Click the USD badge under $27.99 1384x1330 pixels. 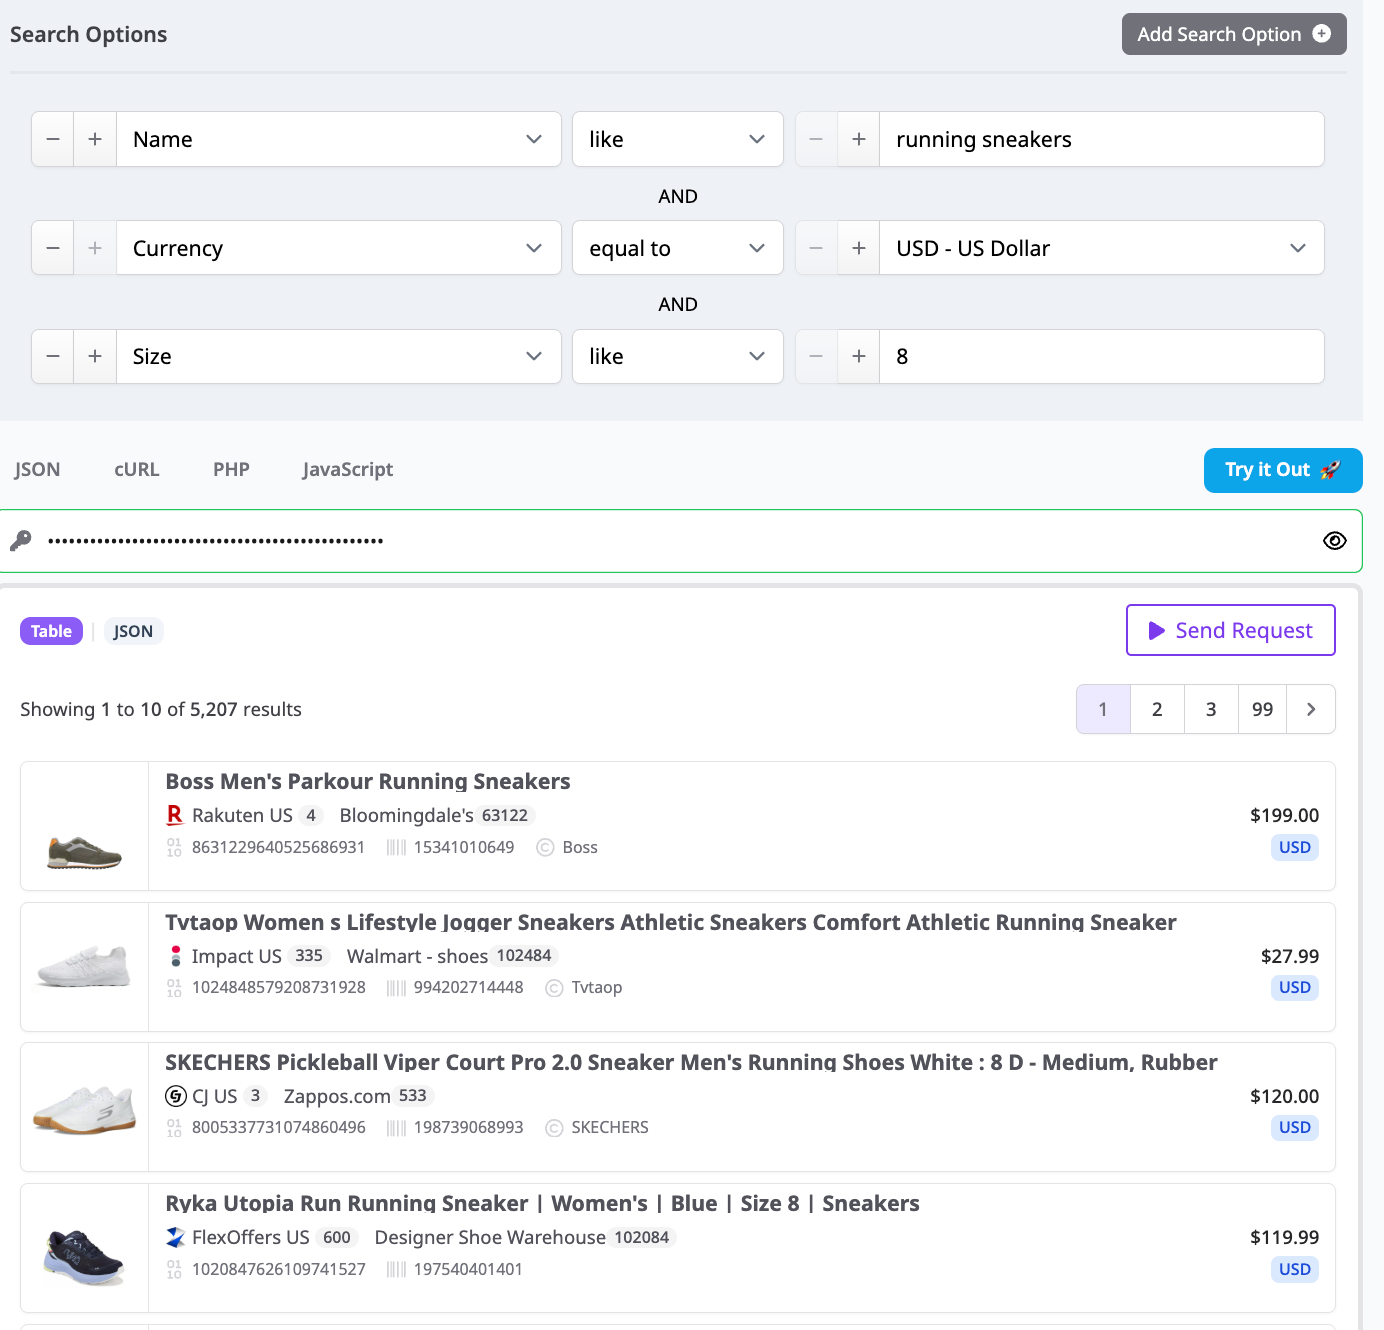click(1295, 987)
